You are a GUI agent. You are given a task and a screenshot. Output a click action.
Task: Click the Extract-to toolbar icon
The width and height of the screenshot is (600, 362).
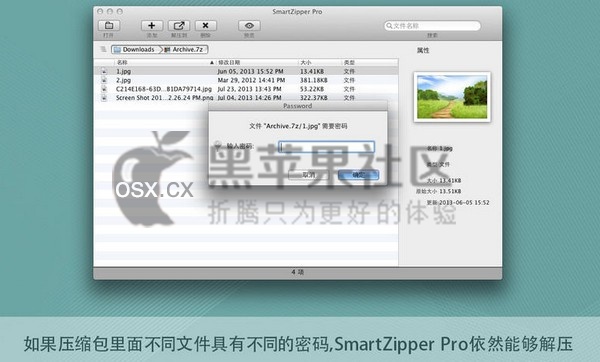coord(179,26)
